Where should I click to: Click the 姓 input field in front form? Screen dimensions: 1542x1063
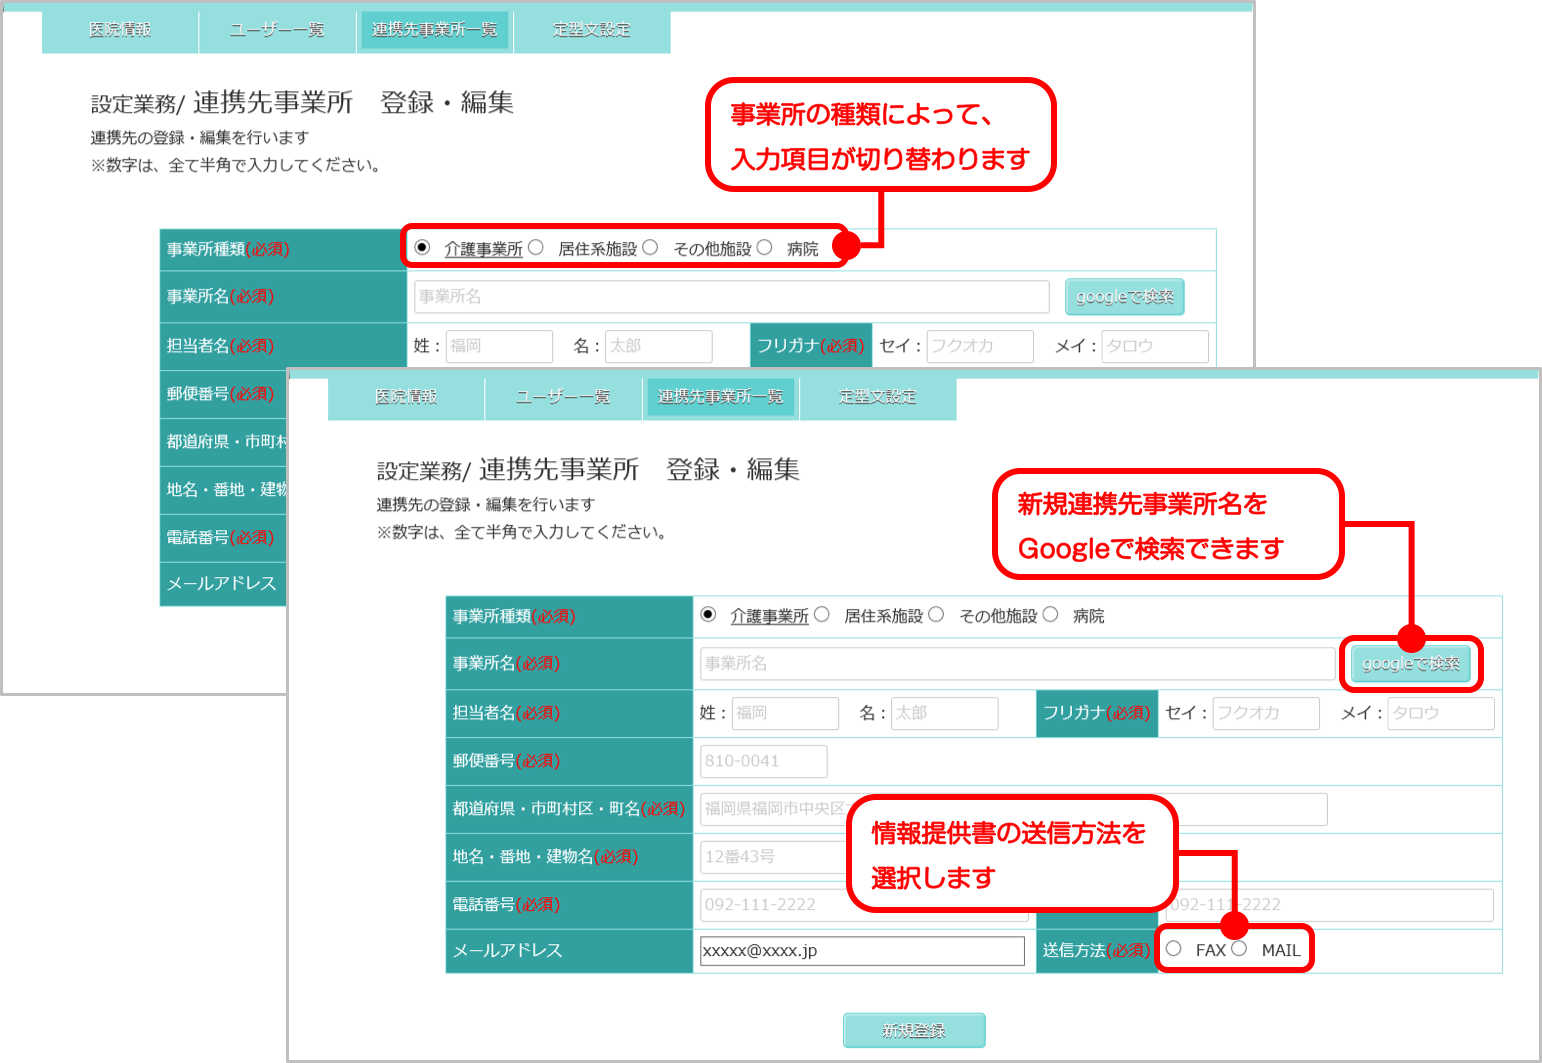[x=785, y=713]
